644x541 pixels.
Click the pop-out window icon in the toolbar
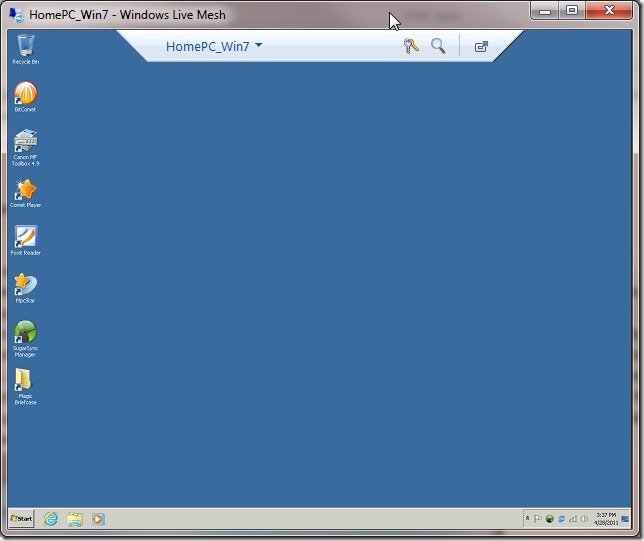click(481, 46)
